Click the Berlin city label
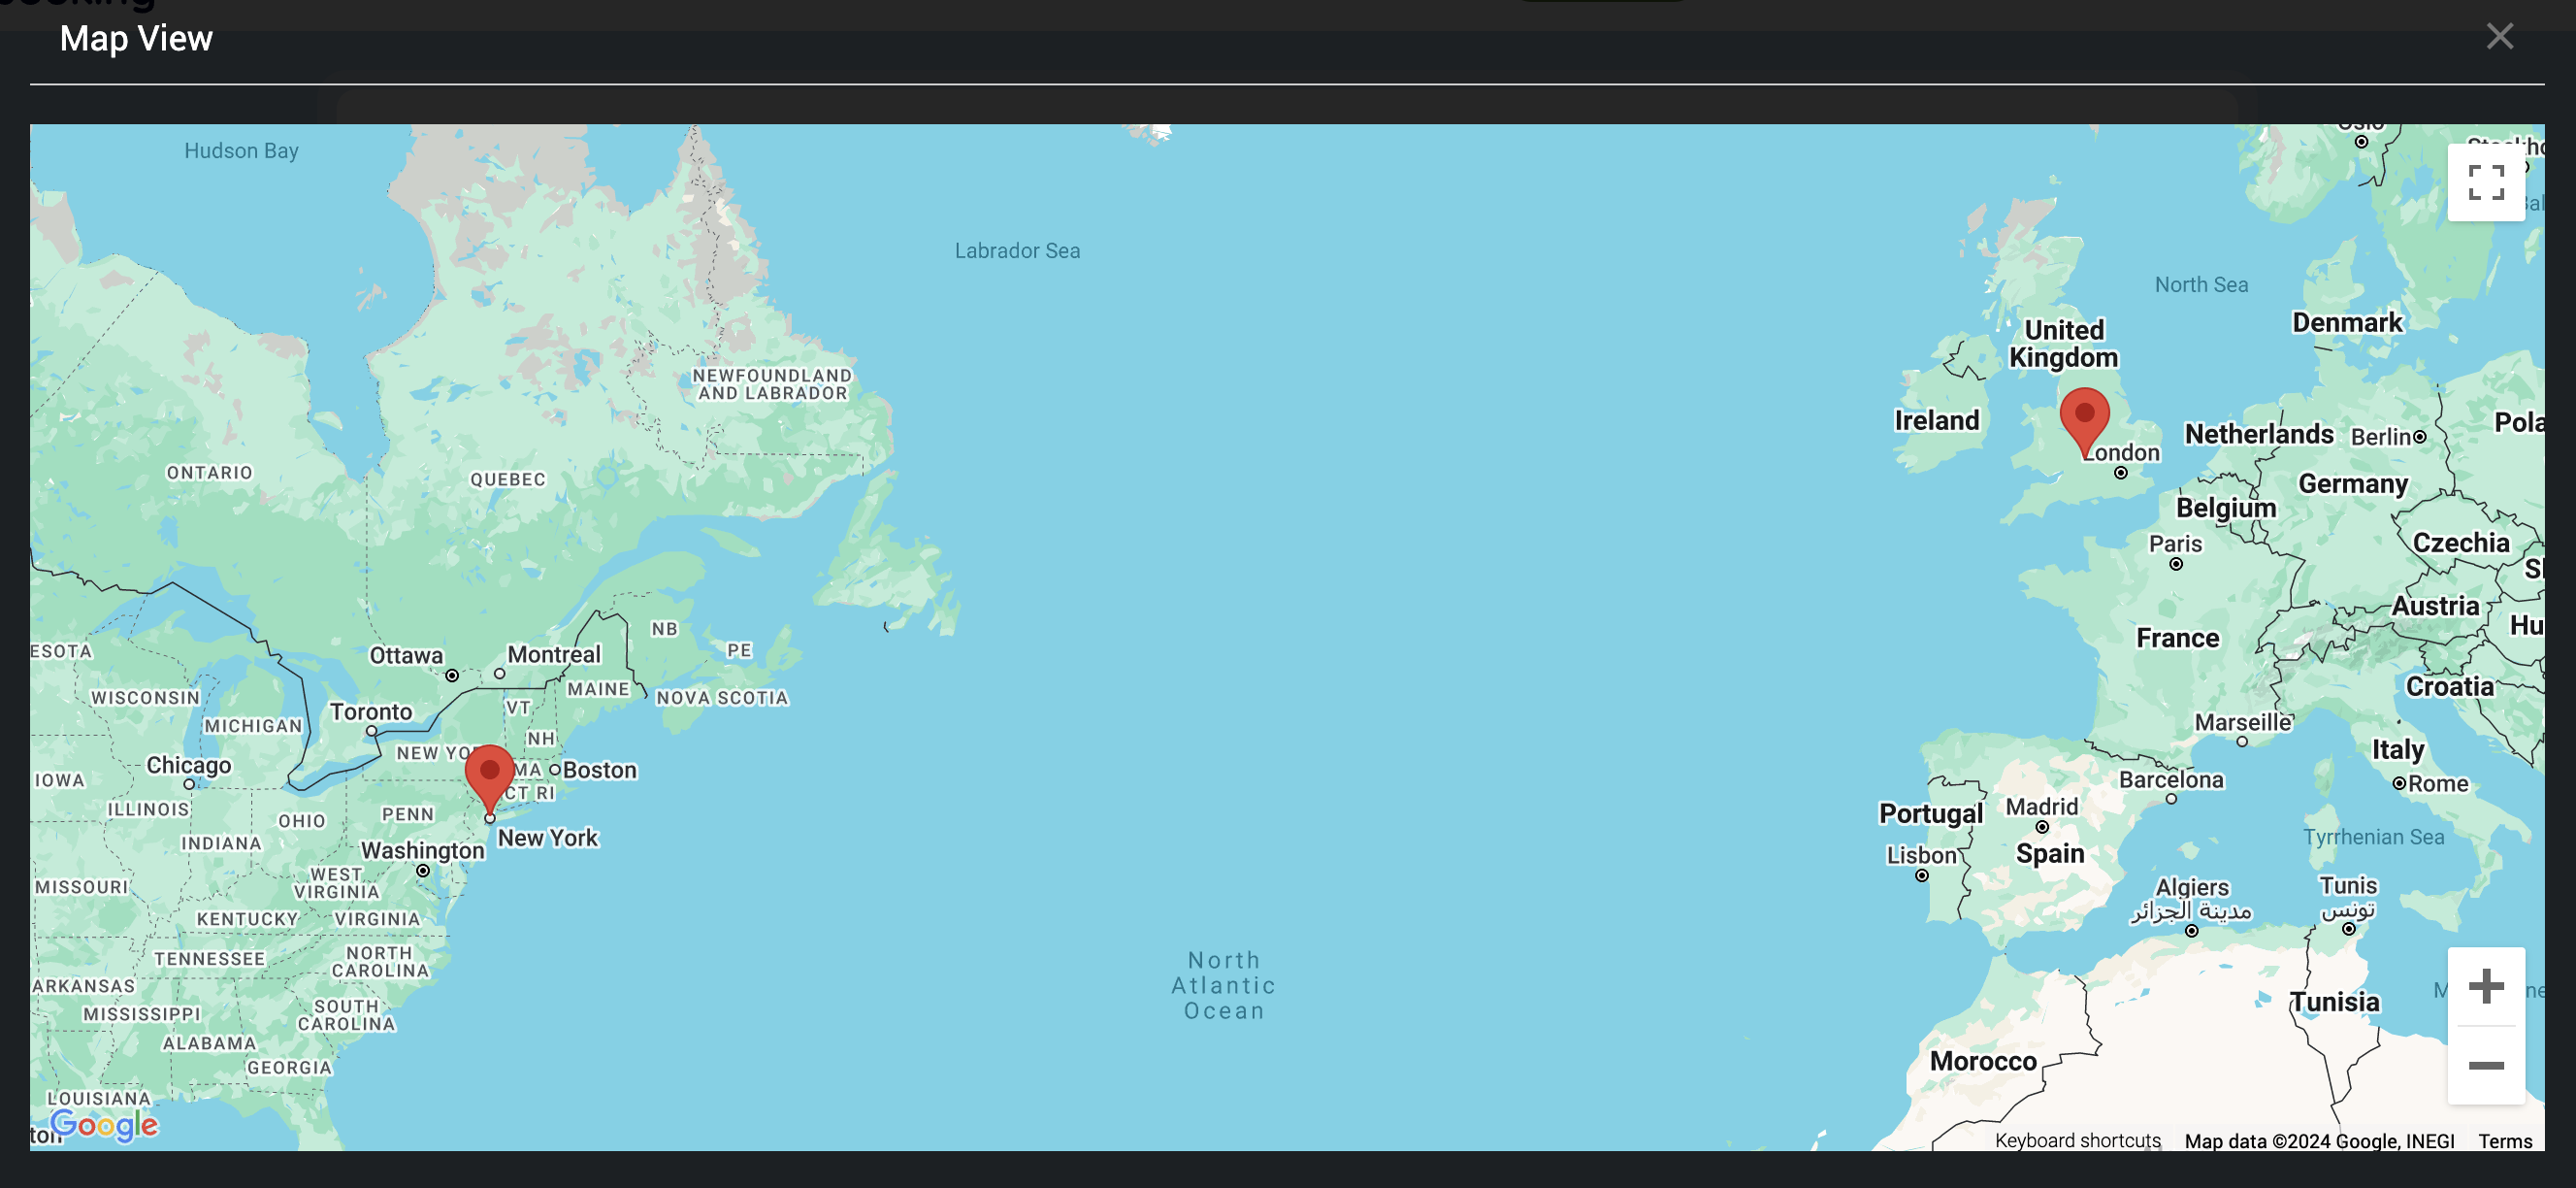The height and width of the screenshot is (1188, 2576). point(2380,437)
